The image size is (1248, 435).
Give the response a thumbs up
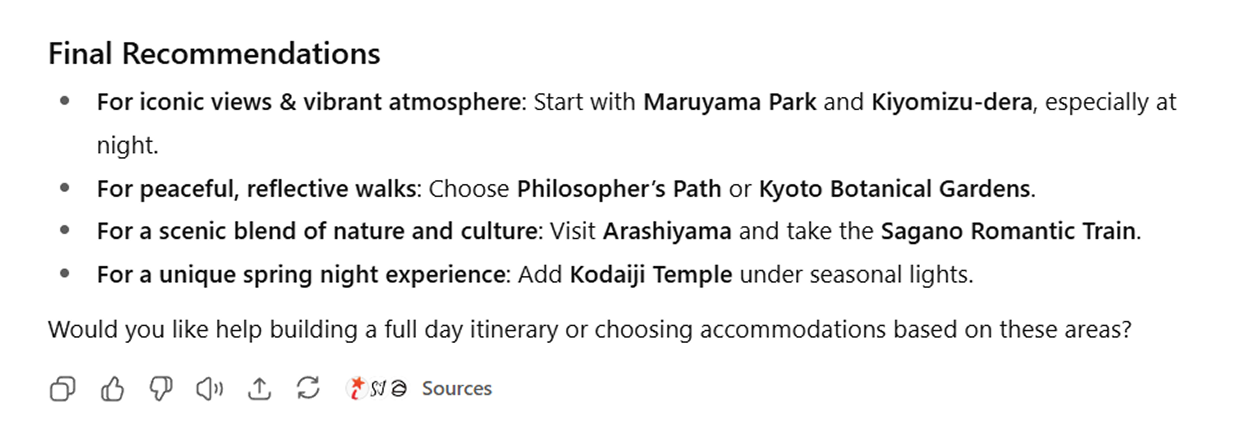click(111, 389)
